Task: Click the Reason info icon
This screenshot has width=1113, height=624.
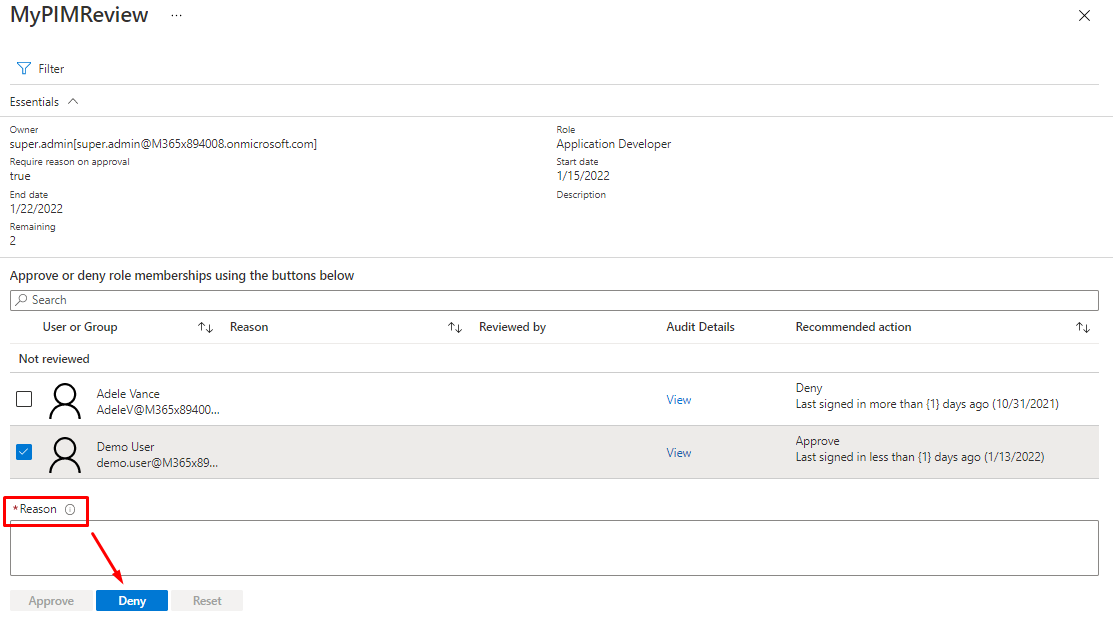Action: (x=70, y=510)
